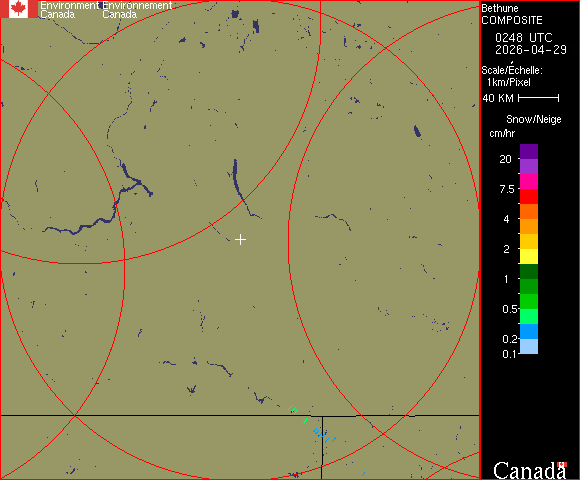Select the dark purple 20 cm/hr swatch
The image size is (580, 480).
click(x=529, y=152)
